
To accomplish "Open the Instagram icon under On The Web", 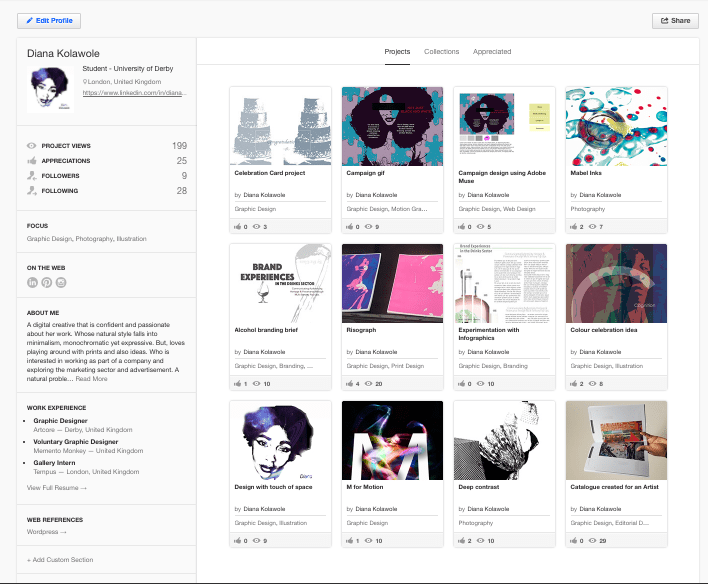I will click(61, 284).
